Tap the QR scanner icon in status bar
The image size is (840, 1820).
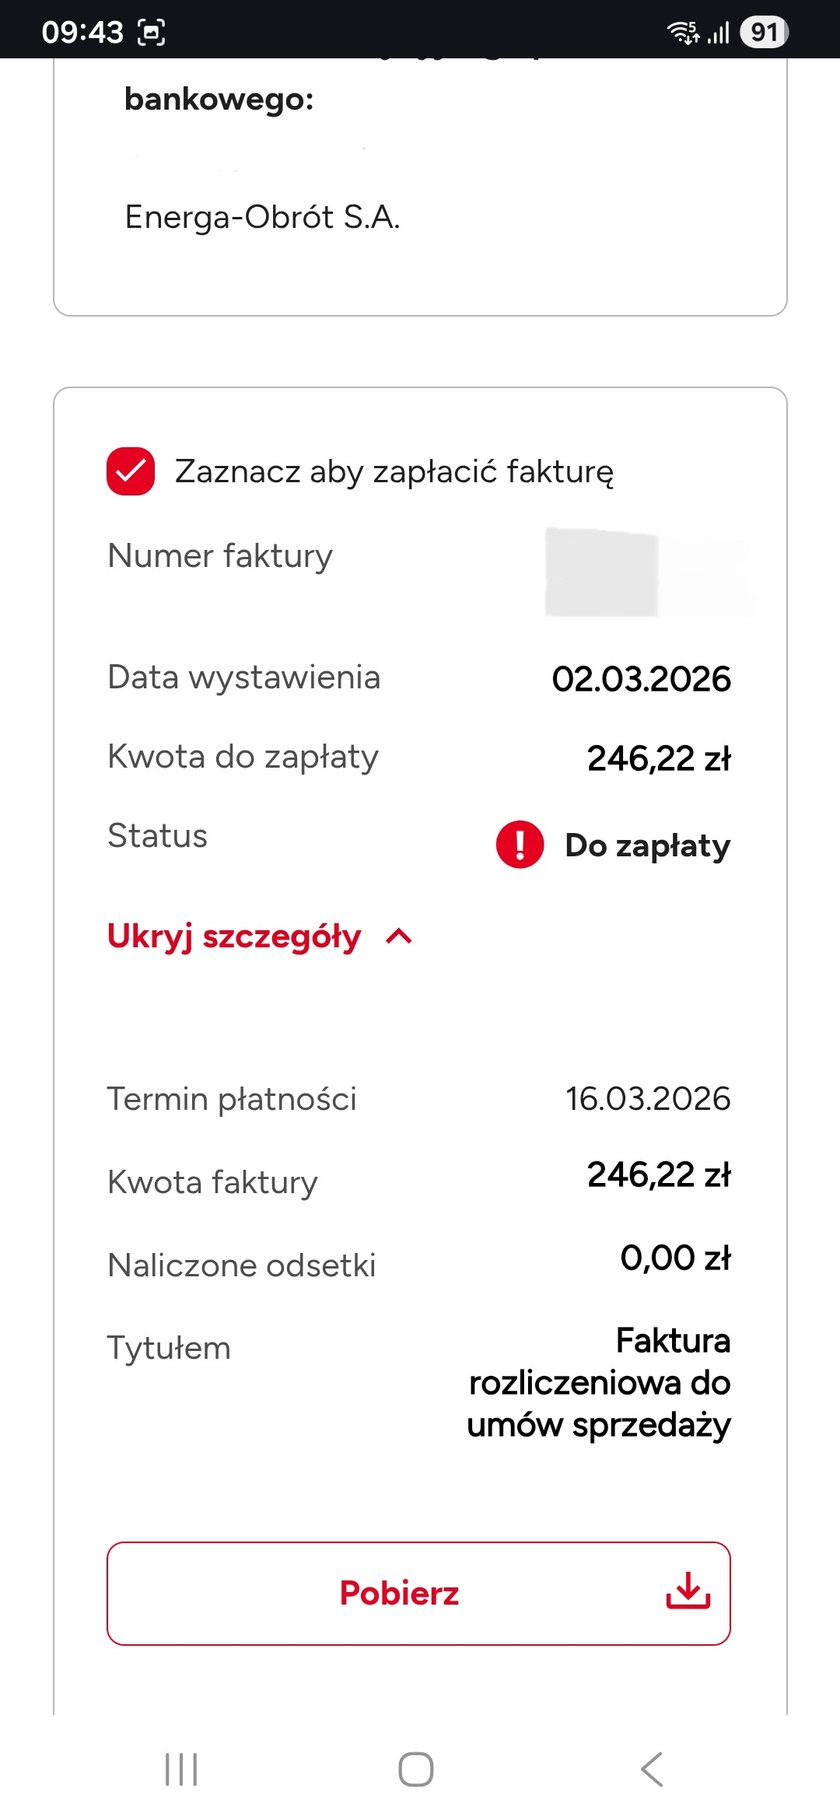pos(152,31)
